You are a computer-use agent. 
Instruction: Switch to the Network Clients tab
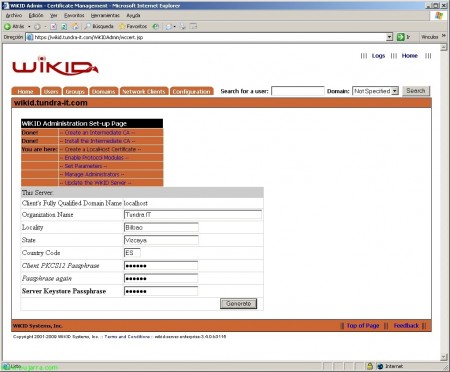point(144,91)
